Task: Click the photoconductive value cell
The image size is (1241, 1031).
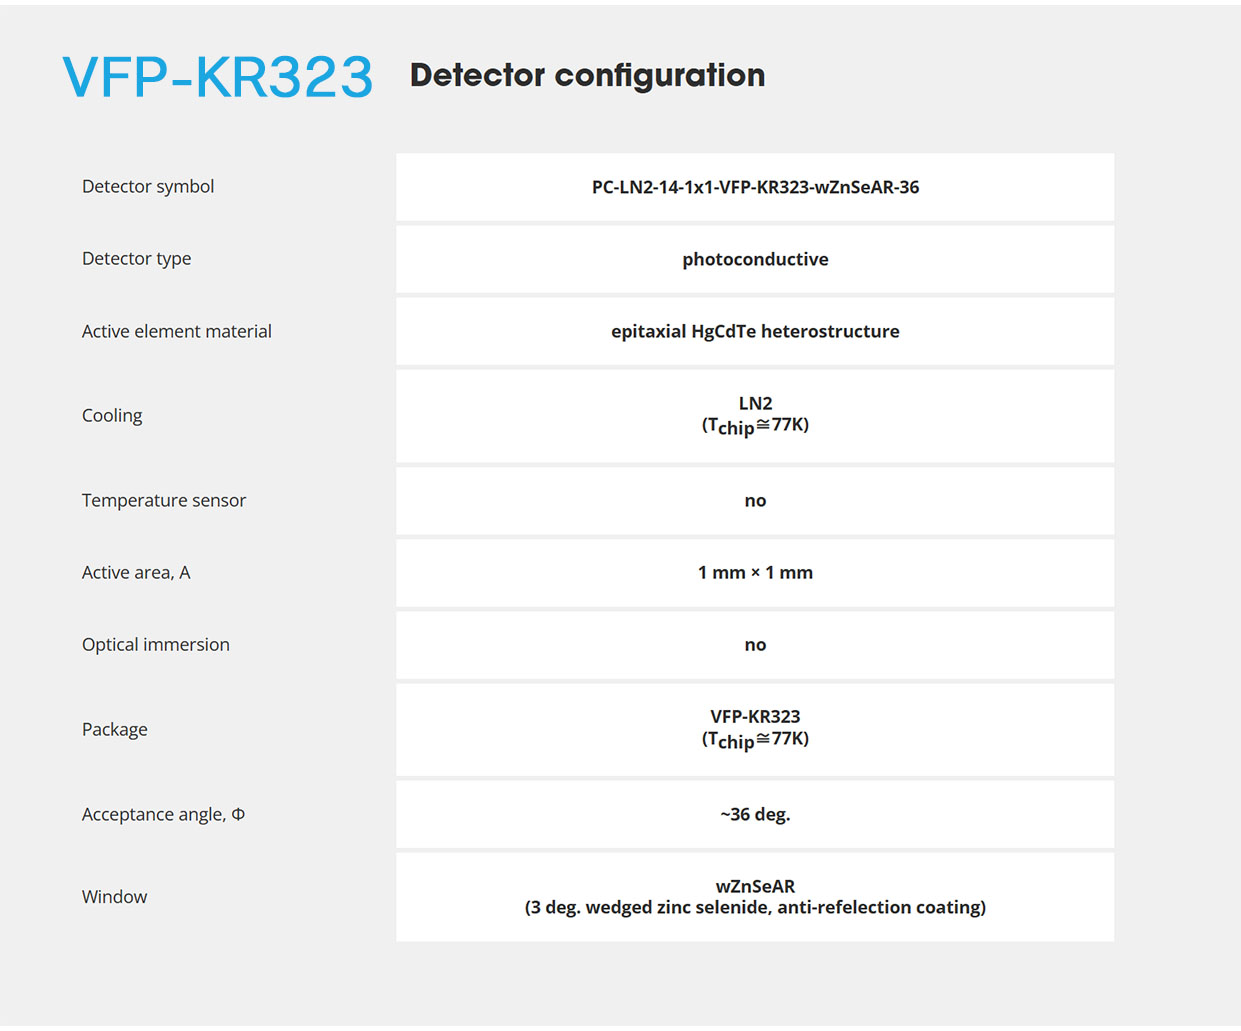Action: tap(755, 259)
